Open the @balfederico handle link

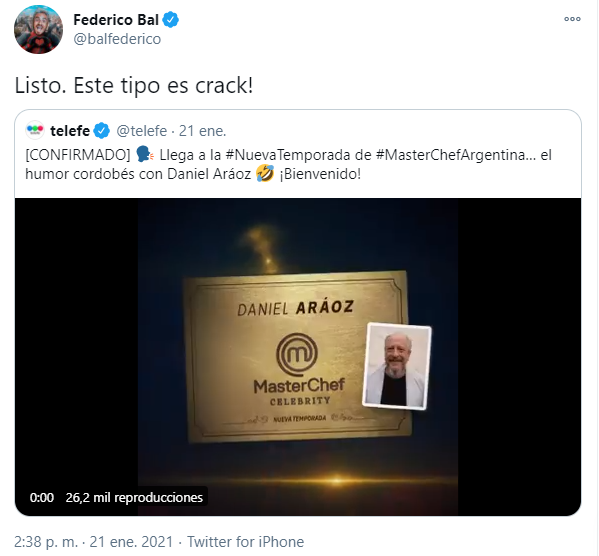(117, 39)
